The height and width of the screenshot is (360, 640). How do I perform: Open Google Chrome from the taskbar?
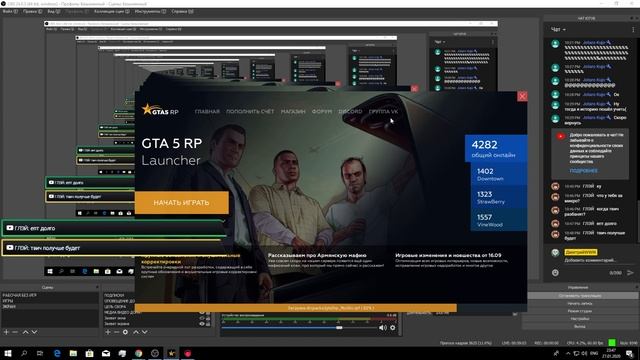(x=139, y=353)
